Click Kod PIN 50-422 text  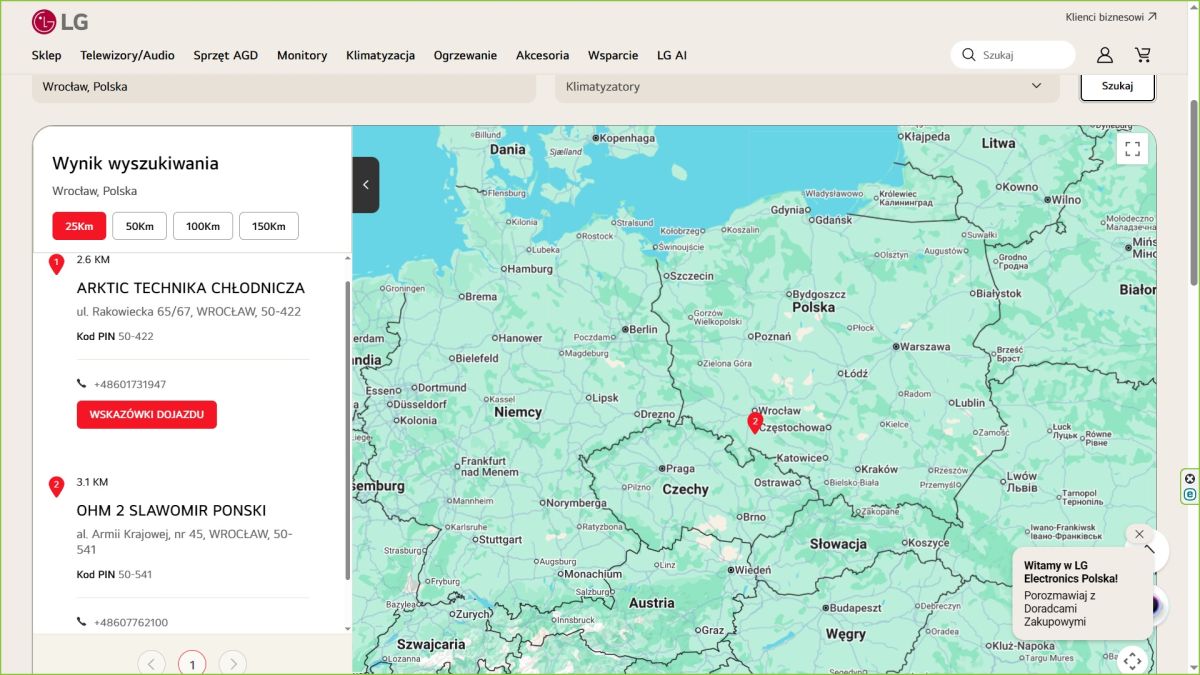pos(115,336)
